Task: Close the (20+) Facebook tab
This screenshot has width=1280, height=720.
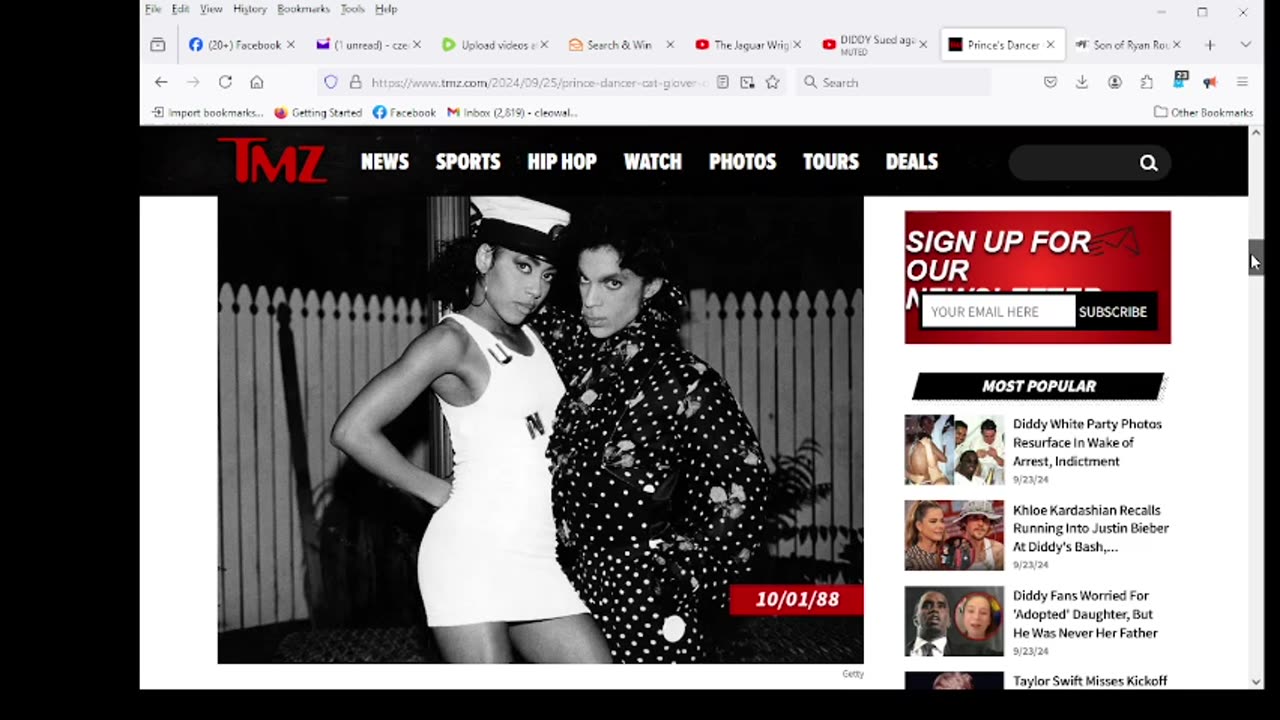Action: click(x=291, y=45)
